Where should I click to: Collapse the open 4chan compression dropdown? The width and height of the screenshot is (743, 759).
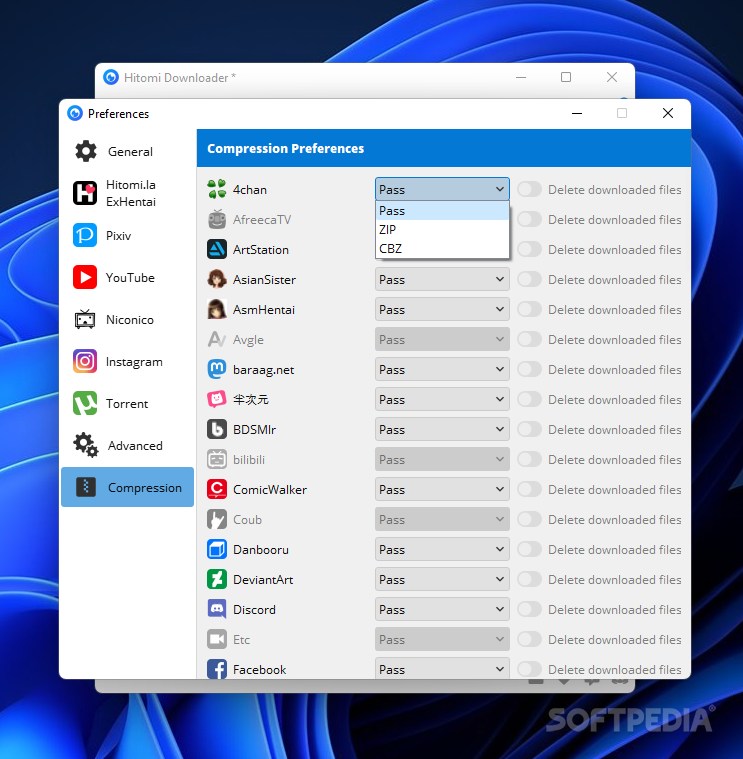click(x=442, y=189)
